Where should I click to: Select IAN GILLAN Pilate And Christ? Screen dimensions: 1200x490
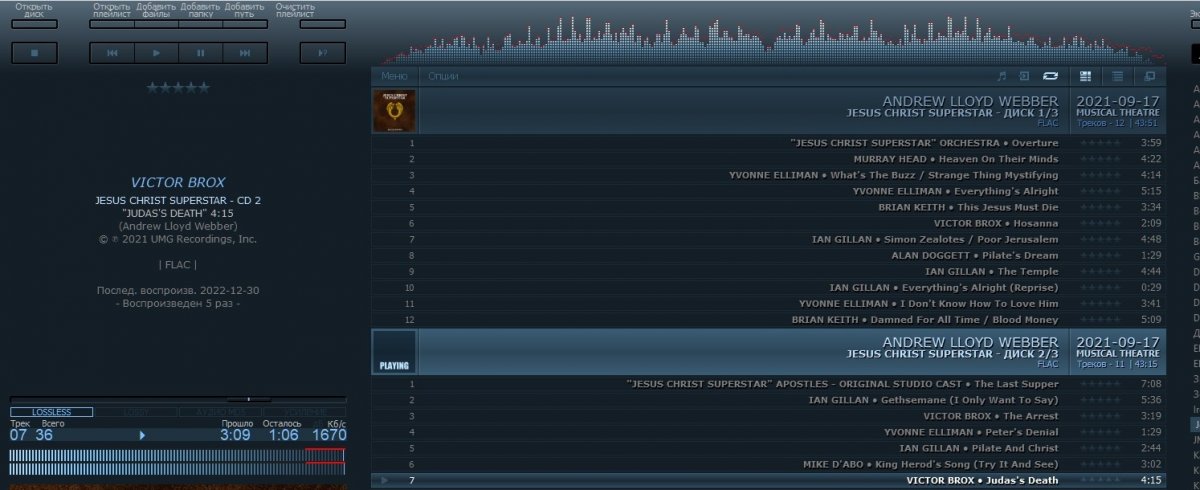tap(768, 448)
